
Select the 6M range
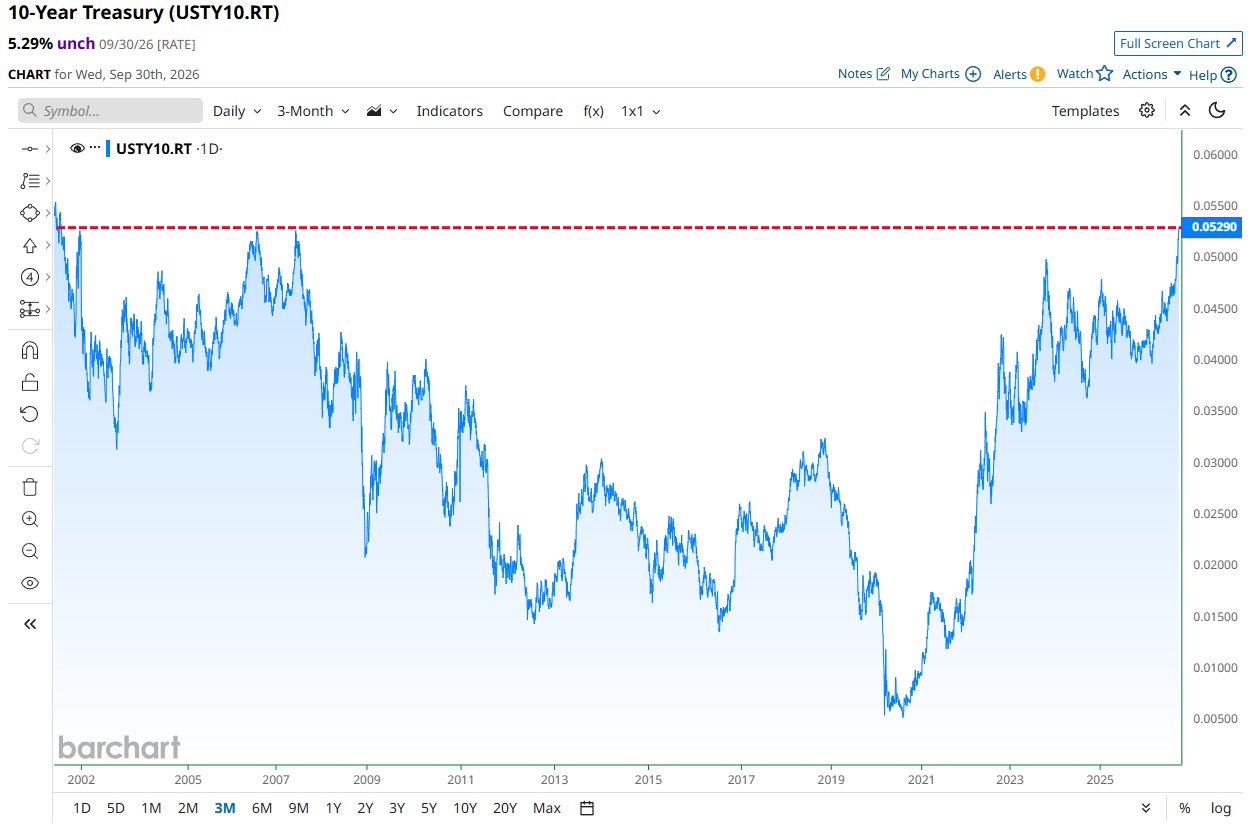coord(261,808)
